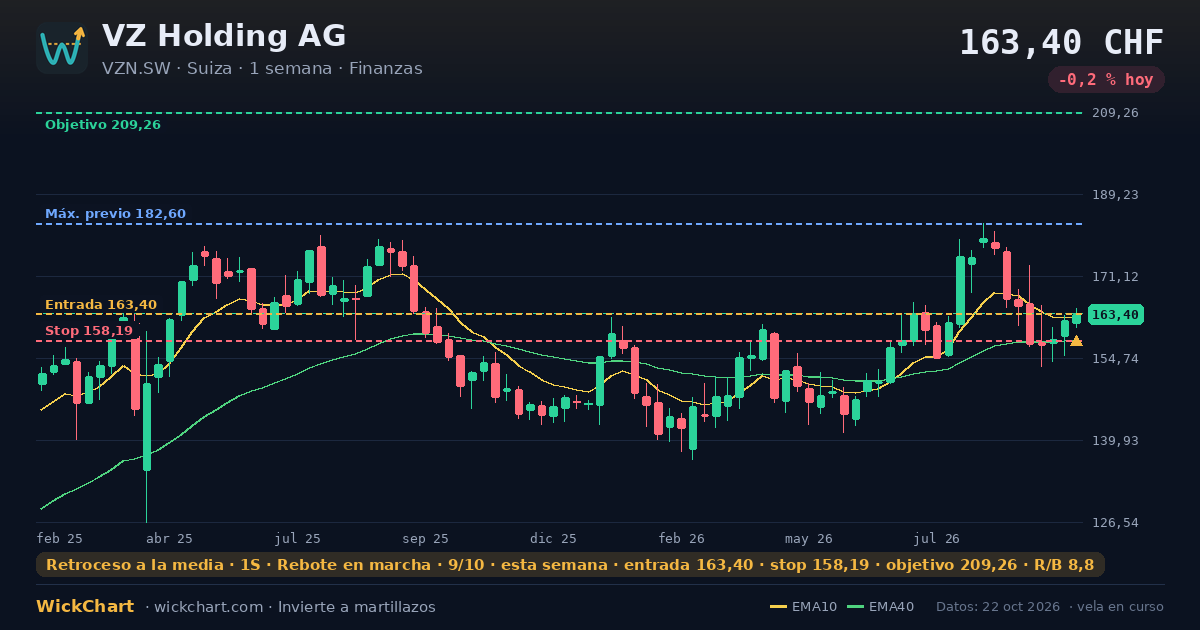Click the Máx. previo 182,60 label
The image size is (1200, 630).
(x=115, y=214)
